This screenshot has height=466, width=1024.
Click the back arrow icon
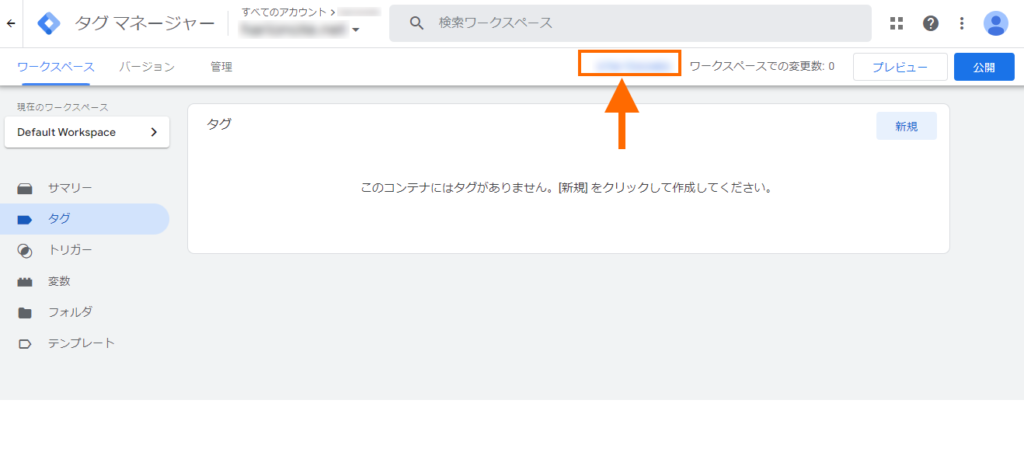click(10, 23)
